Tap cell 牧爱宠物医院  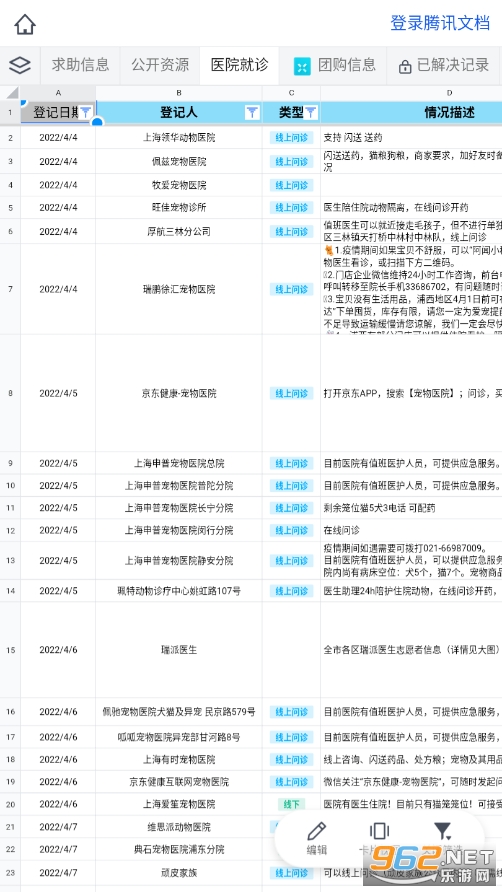(179, 185)
